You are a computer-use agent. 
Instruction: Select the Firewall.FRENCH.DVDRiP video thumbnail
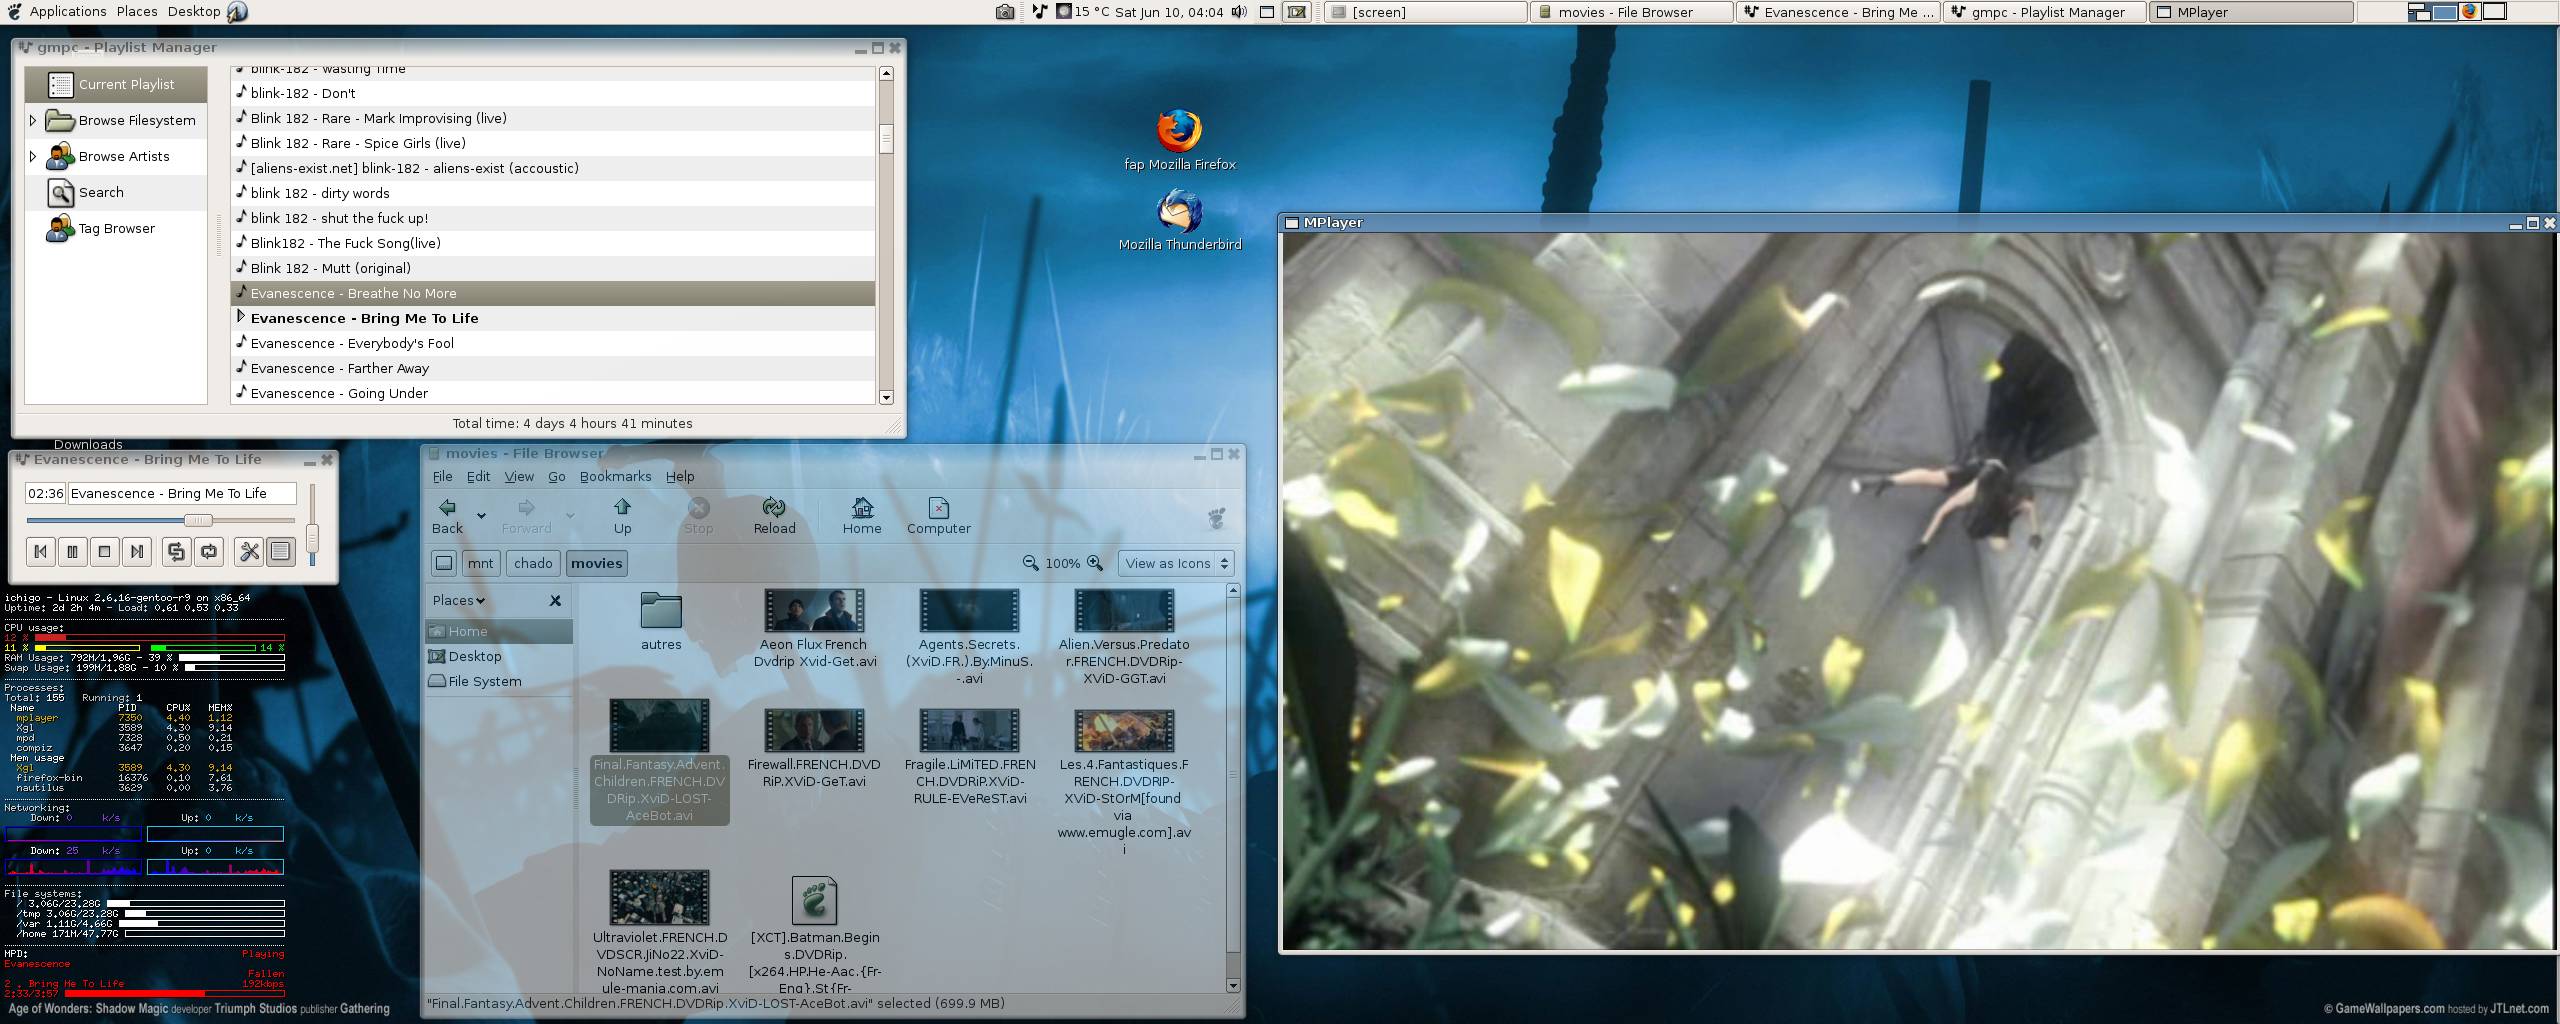pyautogui.click(x=814, y=731)
